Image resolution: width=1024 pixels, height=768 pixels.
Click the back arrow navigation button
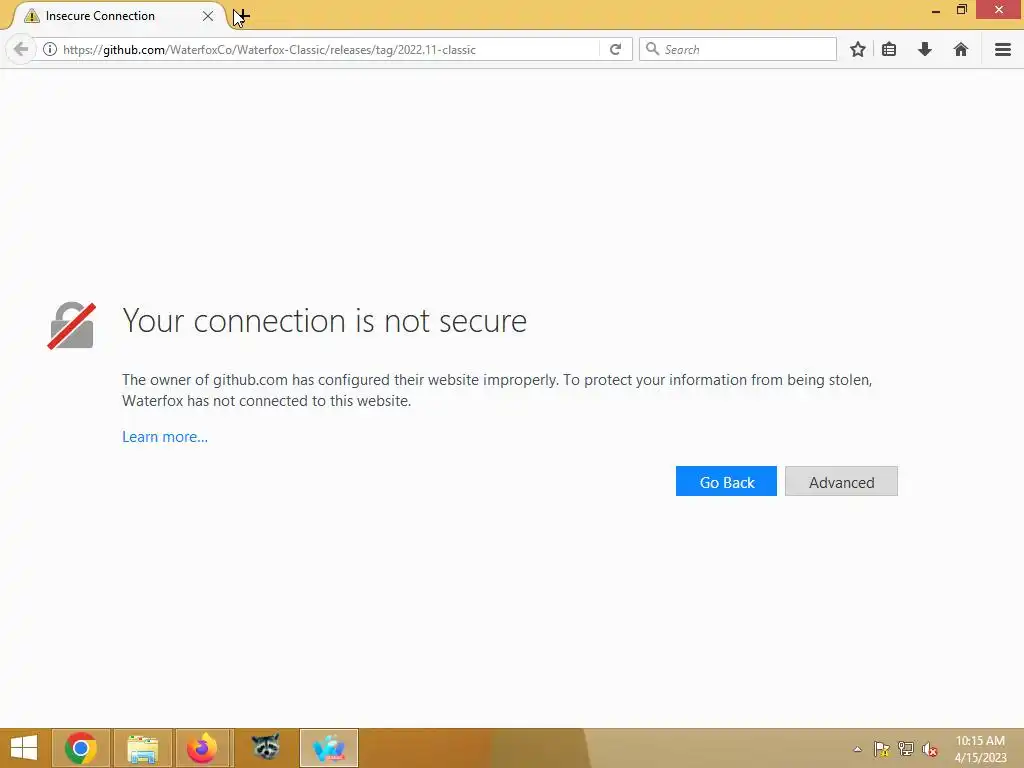click(x=21, y=49)
